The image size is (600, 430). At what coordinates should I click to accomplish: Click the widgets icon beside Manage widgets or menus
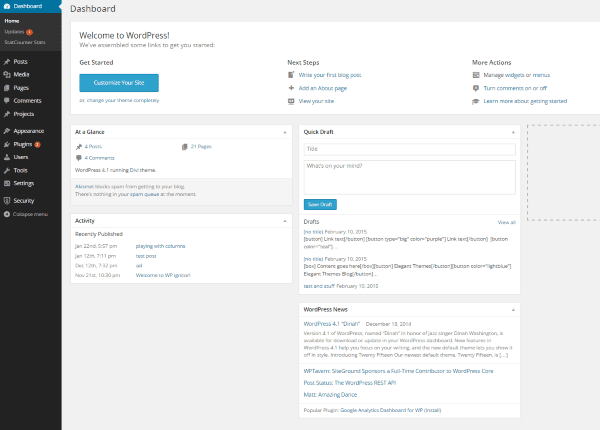(x=476, y=75)
